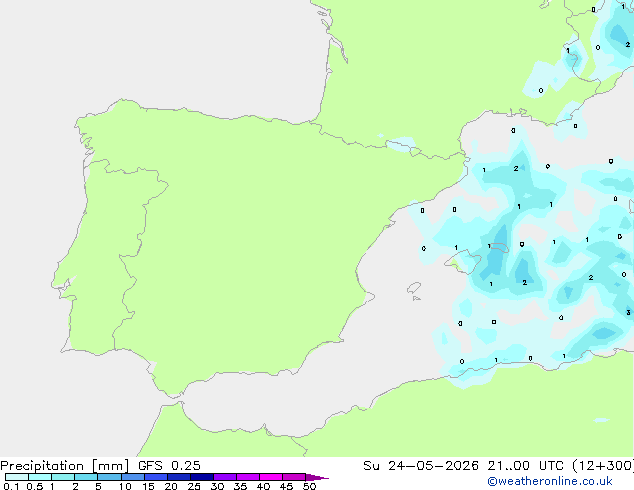The image size is (634, 490).
Task: Click the "GFS 0.25" model label
Action: 169,465
